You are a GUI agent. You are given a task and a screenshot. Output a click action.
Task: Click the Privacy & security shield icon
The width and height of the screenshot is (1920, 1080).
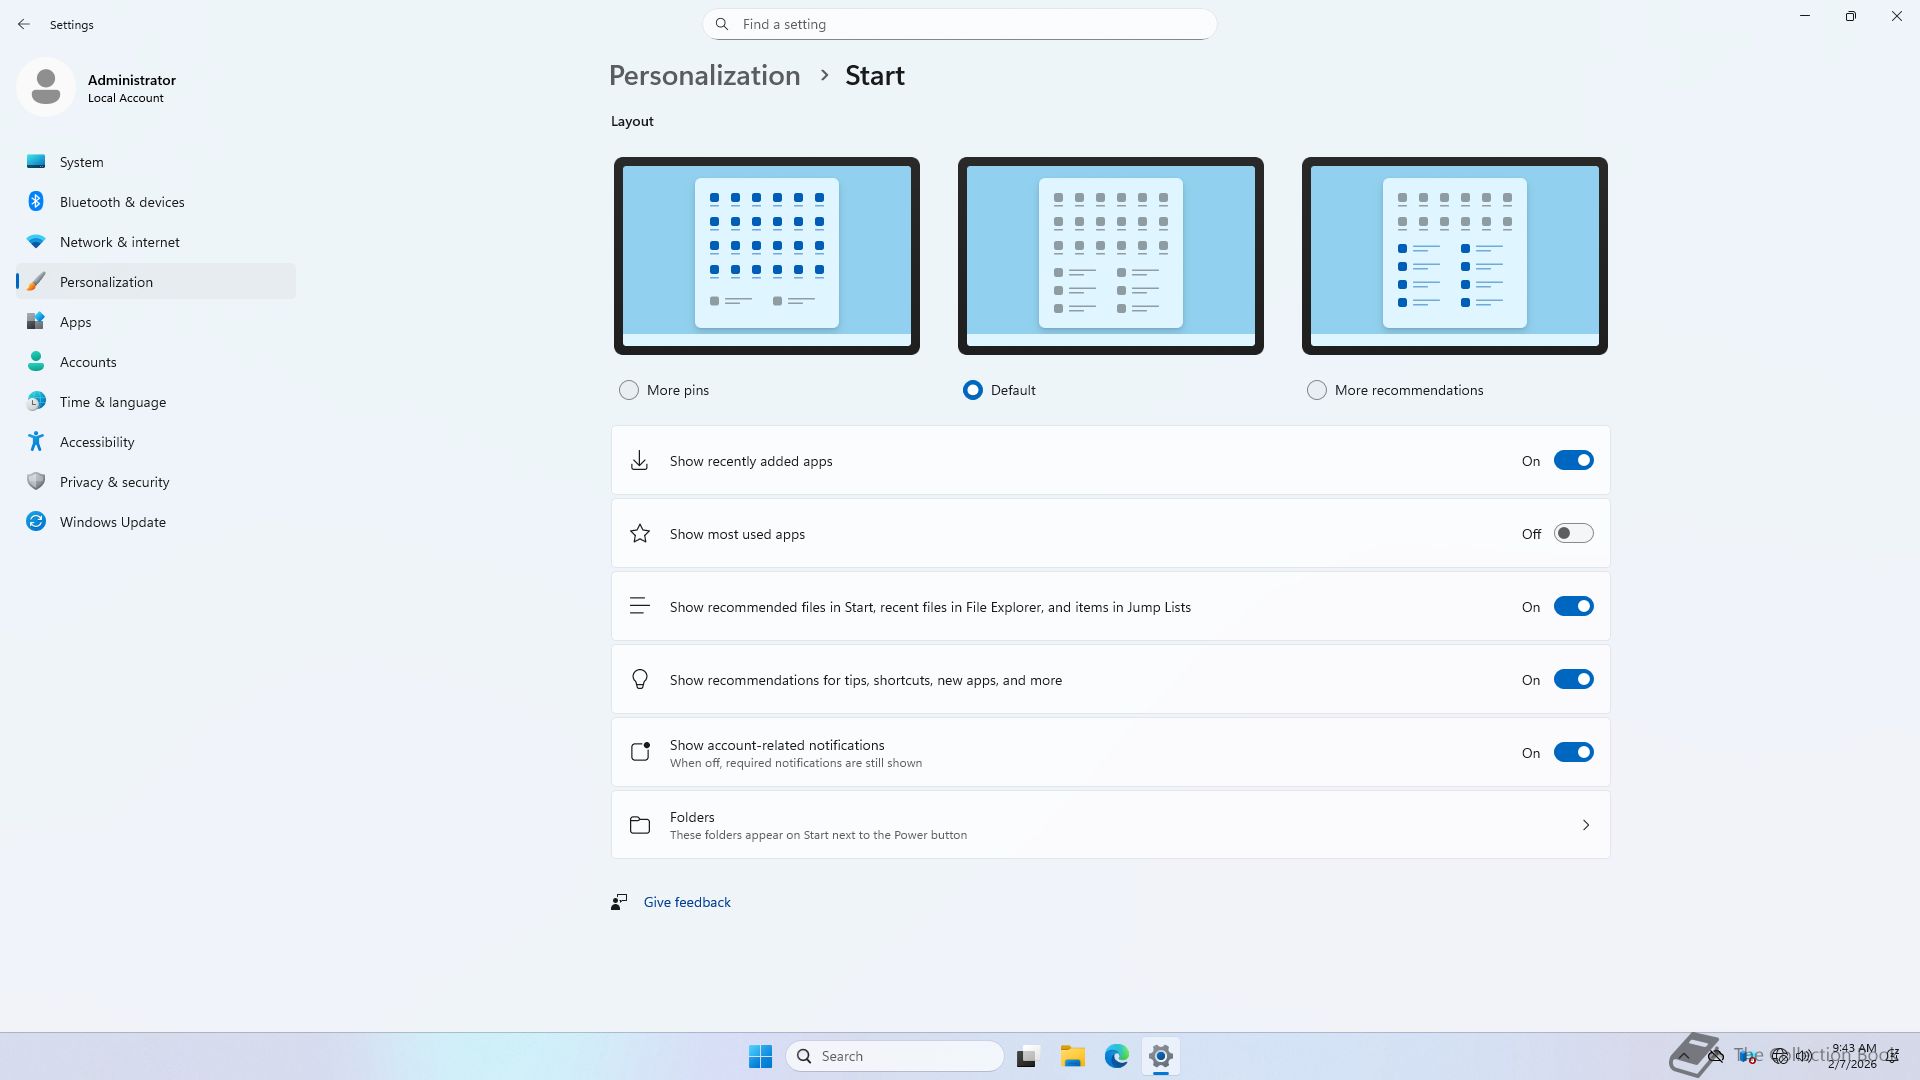(36, 482)
